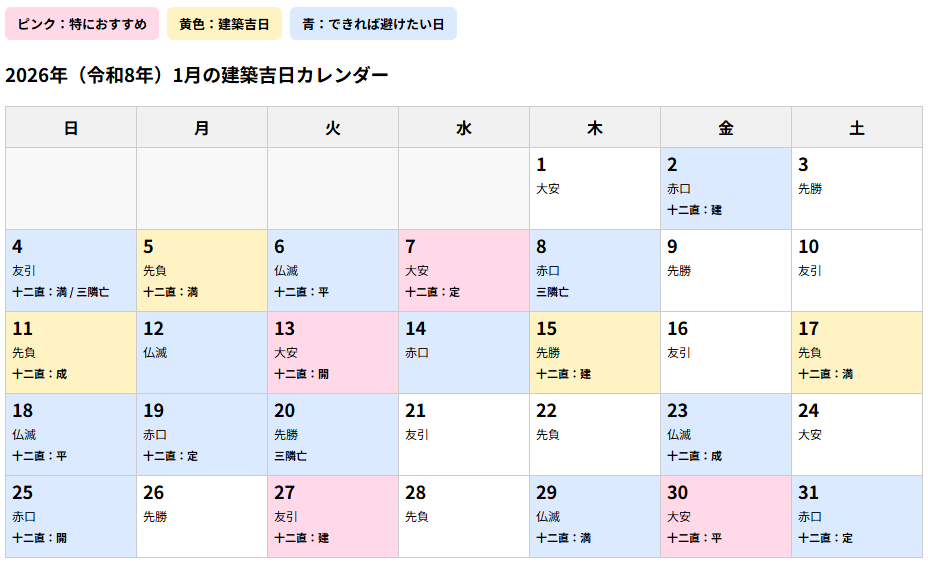Click the 土 Saturday column header
The width and height of the screenshot is (928, 565).
(857, 127)
